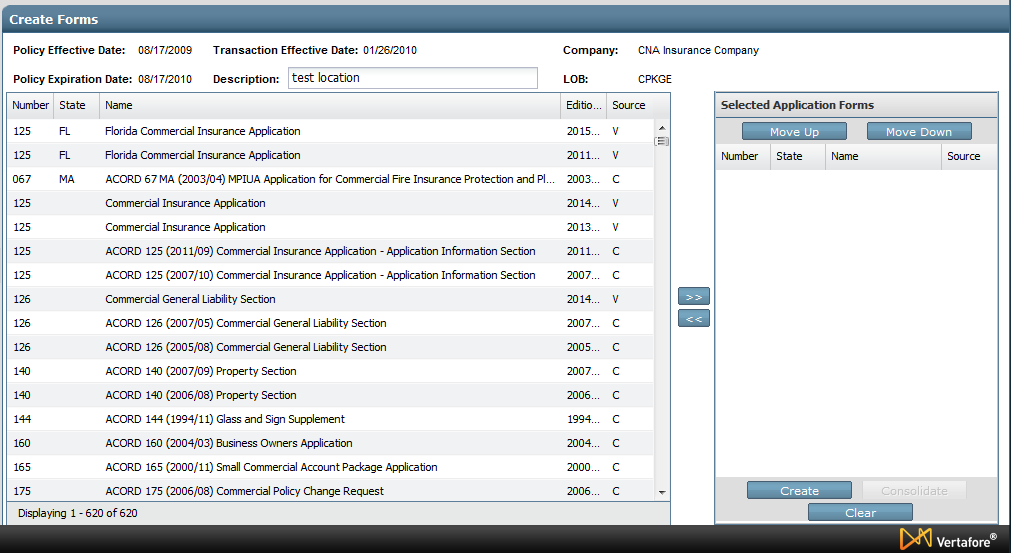Click the << remove forms arrow button
This screenshot has height=553, width=1011.
[693, 319]
